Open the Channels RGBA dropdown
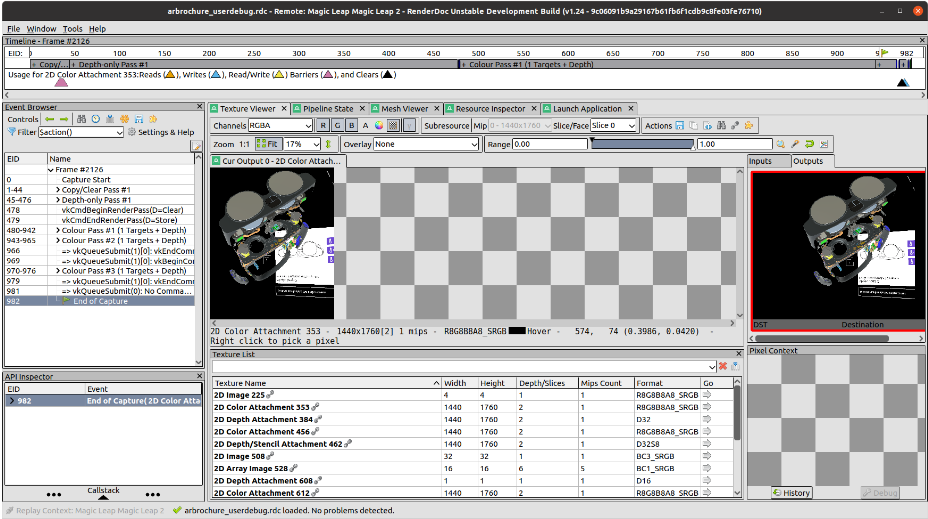Screen dimensions: 928x519 coord(280,125)
